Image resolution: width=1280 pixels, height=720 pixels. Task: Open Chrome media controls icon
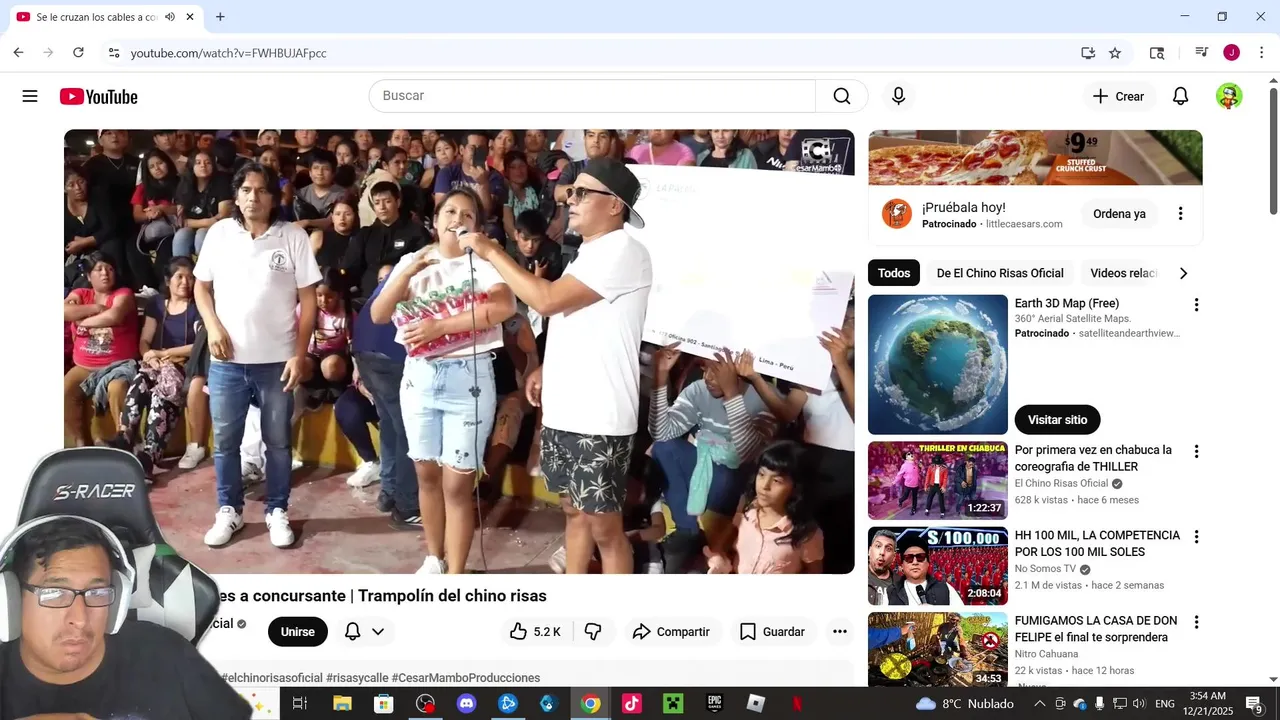[1202, 53]
